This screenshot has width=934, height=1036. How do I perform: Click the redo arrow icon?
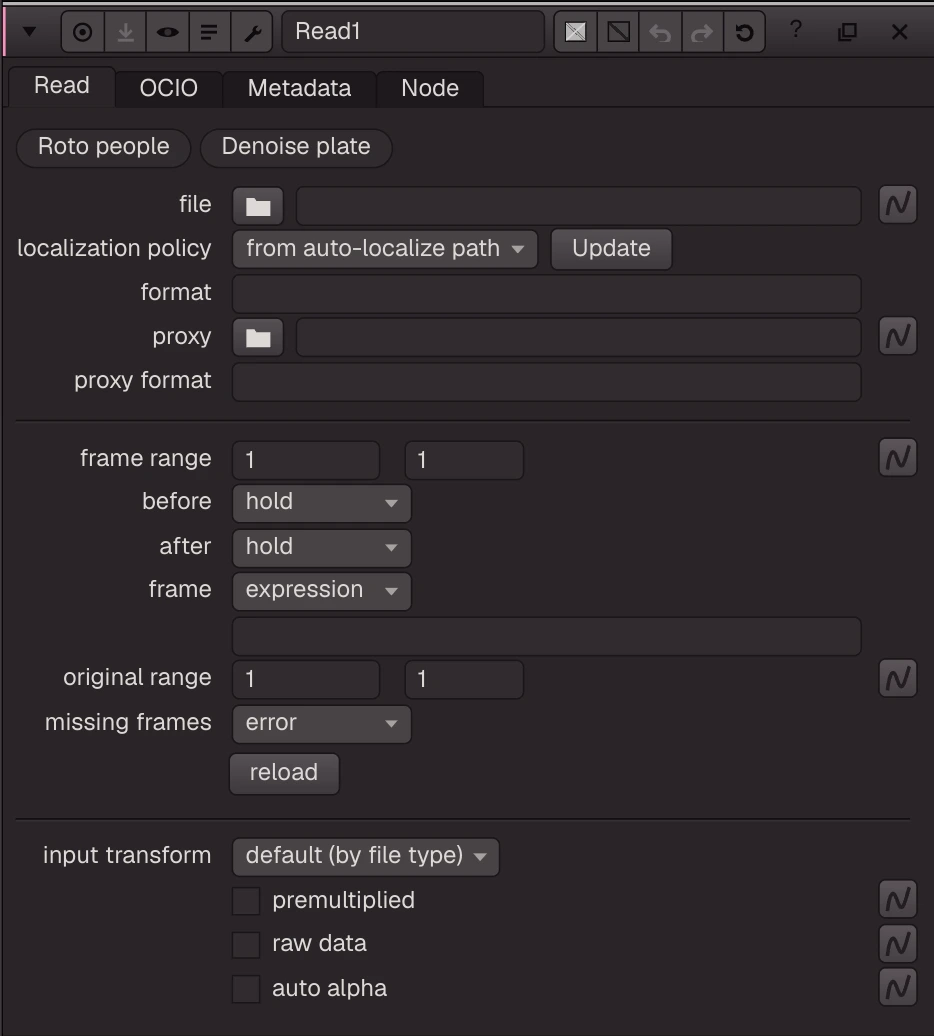point(702,32)
